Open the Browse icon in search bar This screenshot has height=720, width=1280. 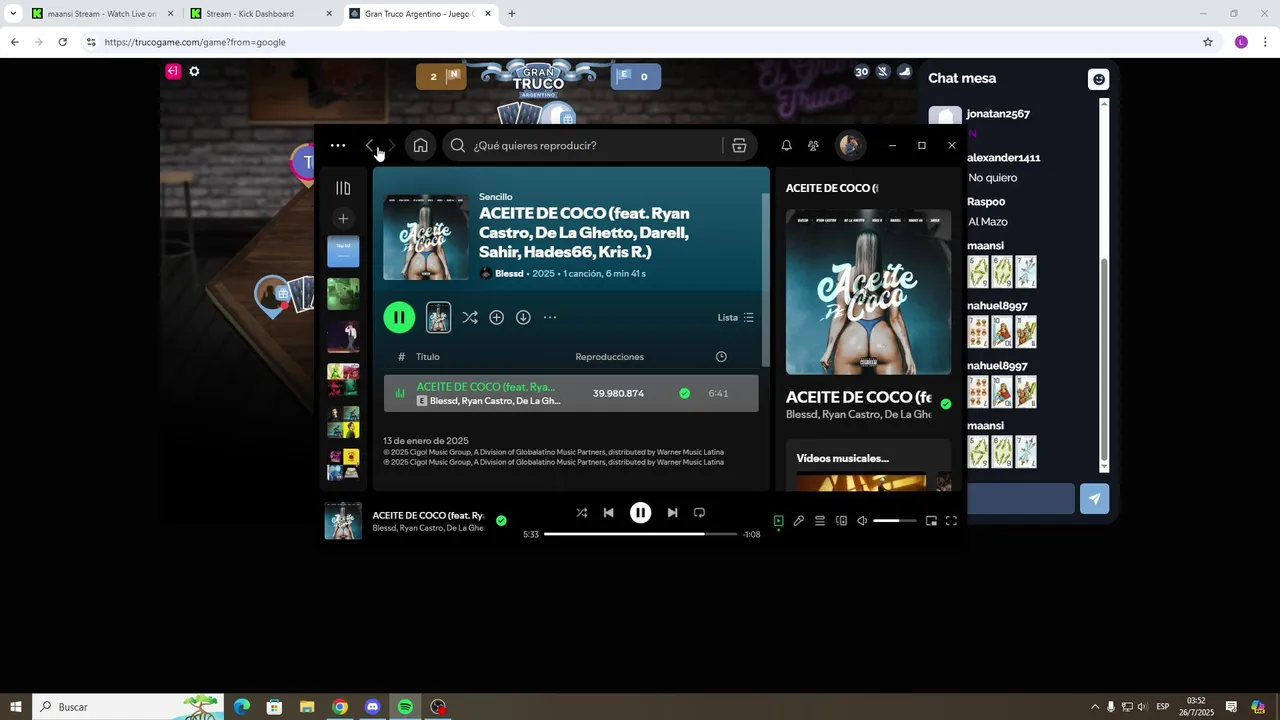(x=739, y=146)
